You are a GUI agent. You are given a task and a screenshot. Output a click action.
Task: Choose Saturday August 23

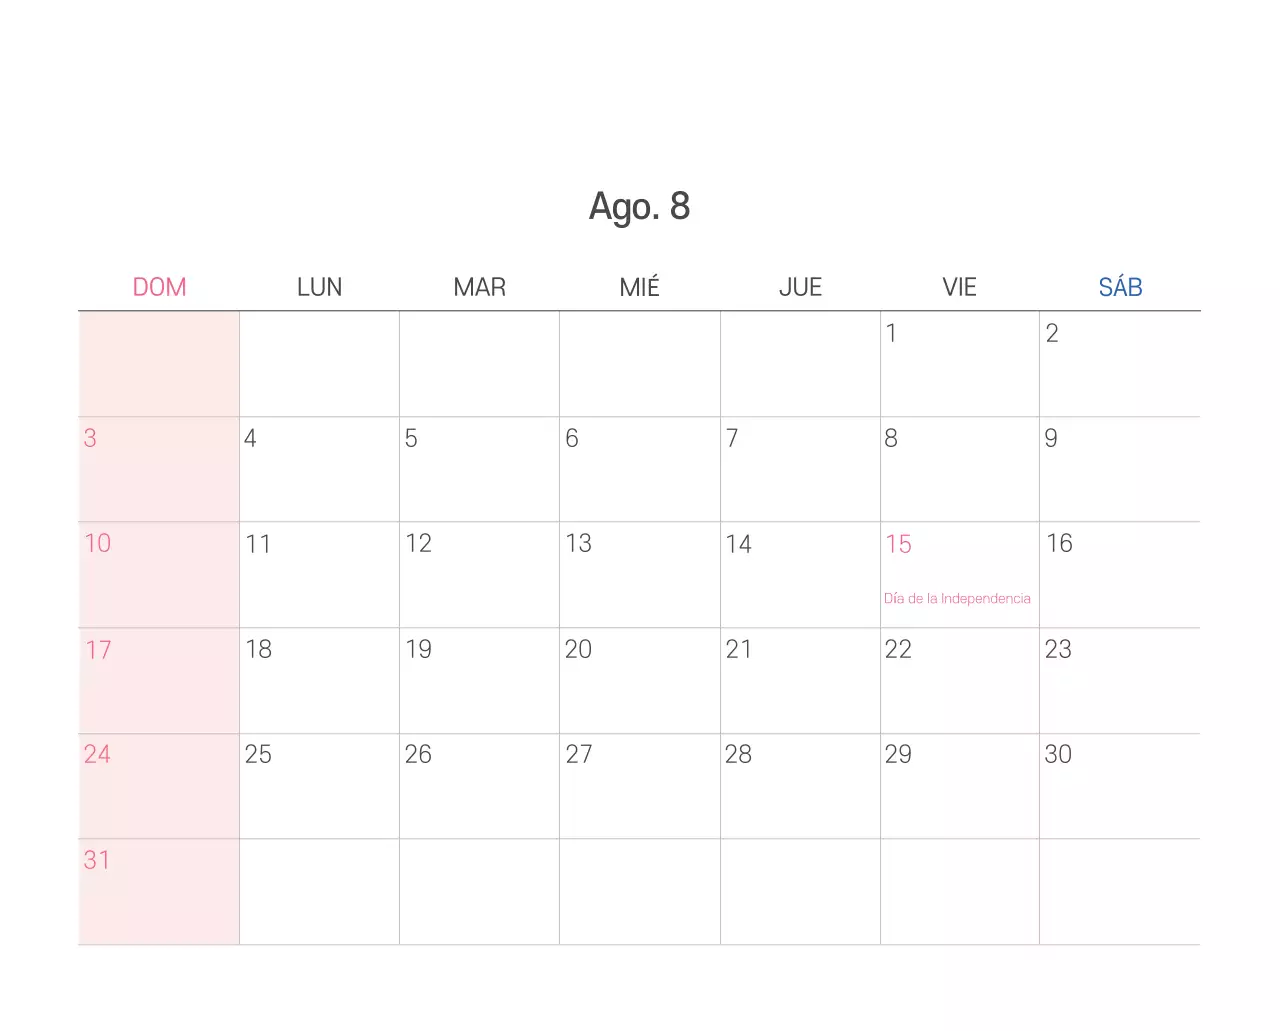(x=1119, y=681)
